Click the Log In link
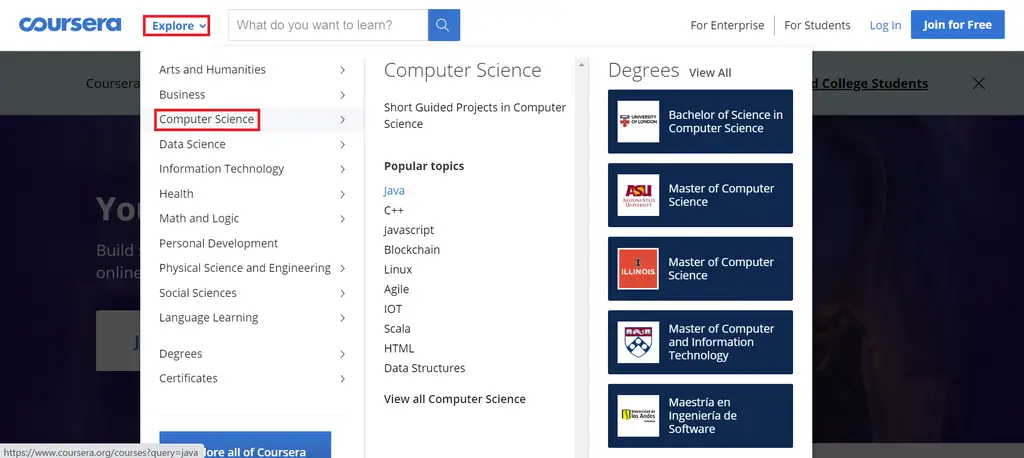The width and height of the screenshot is (1024, 458). point(885,25)
